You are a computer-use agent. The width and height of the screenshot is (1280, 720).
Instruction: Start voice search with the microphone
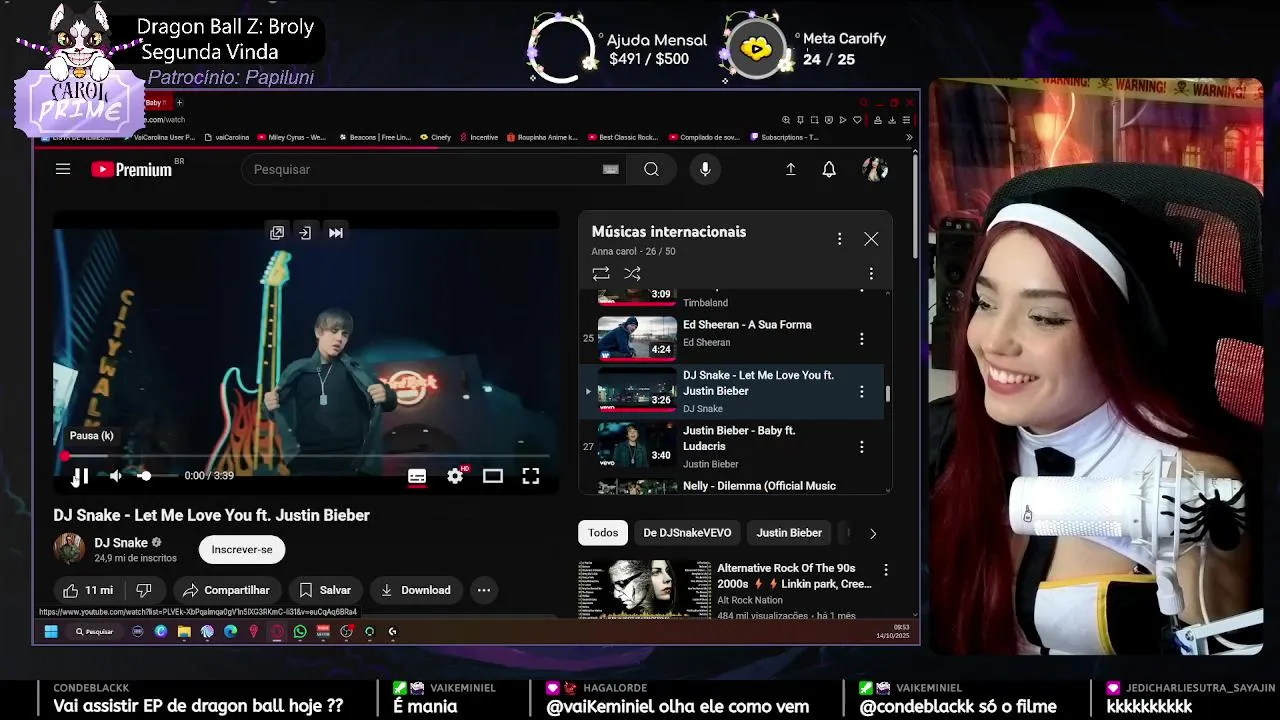705,169
